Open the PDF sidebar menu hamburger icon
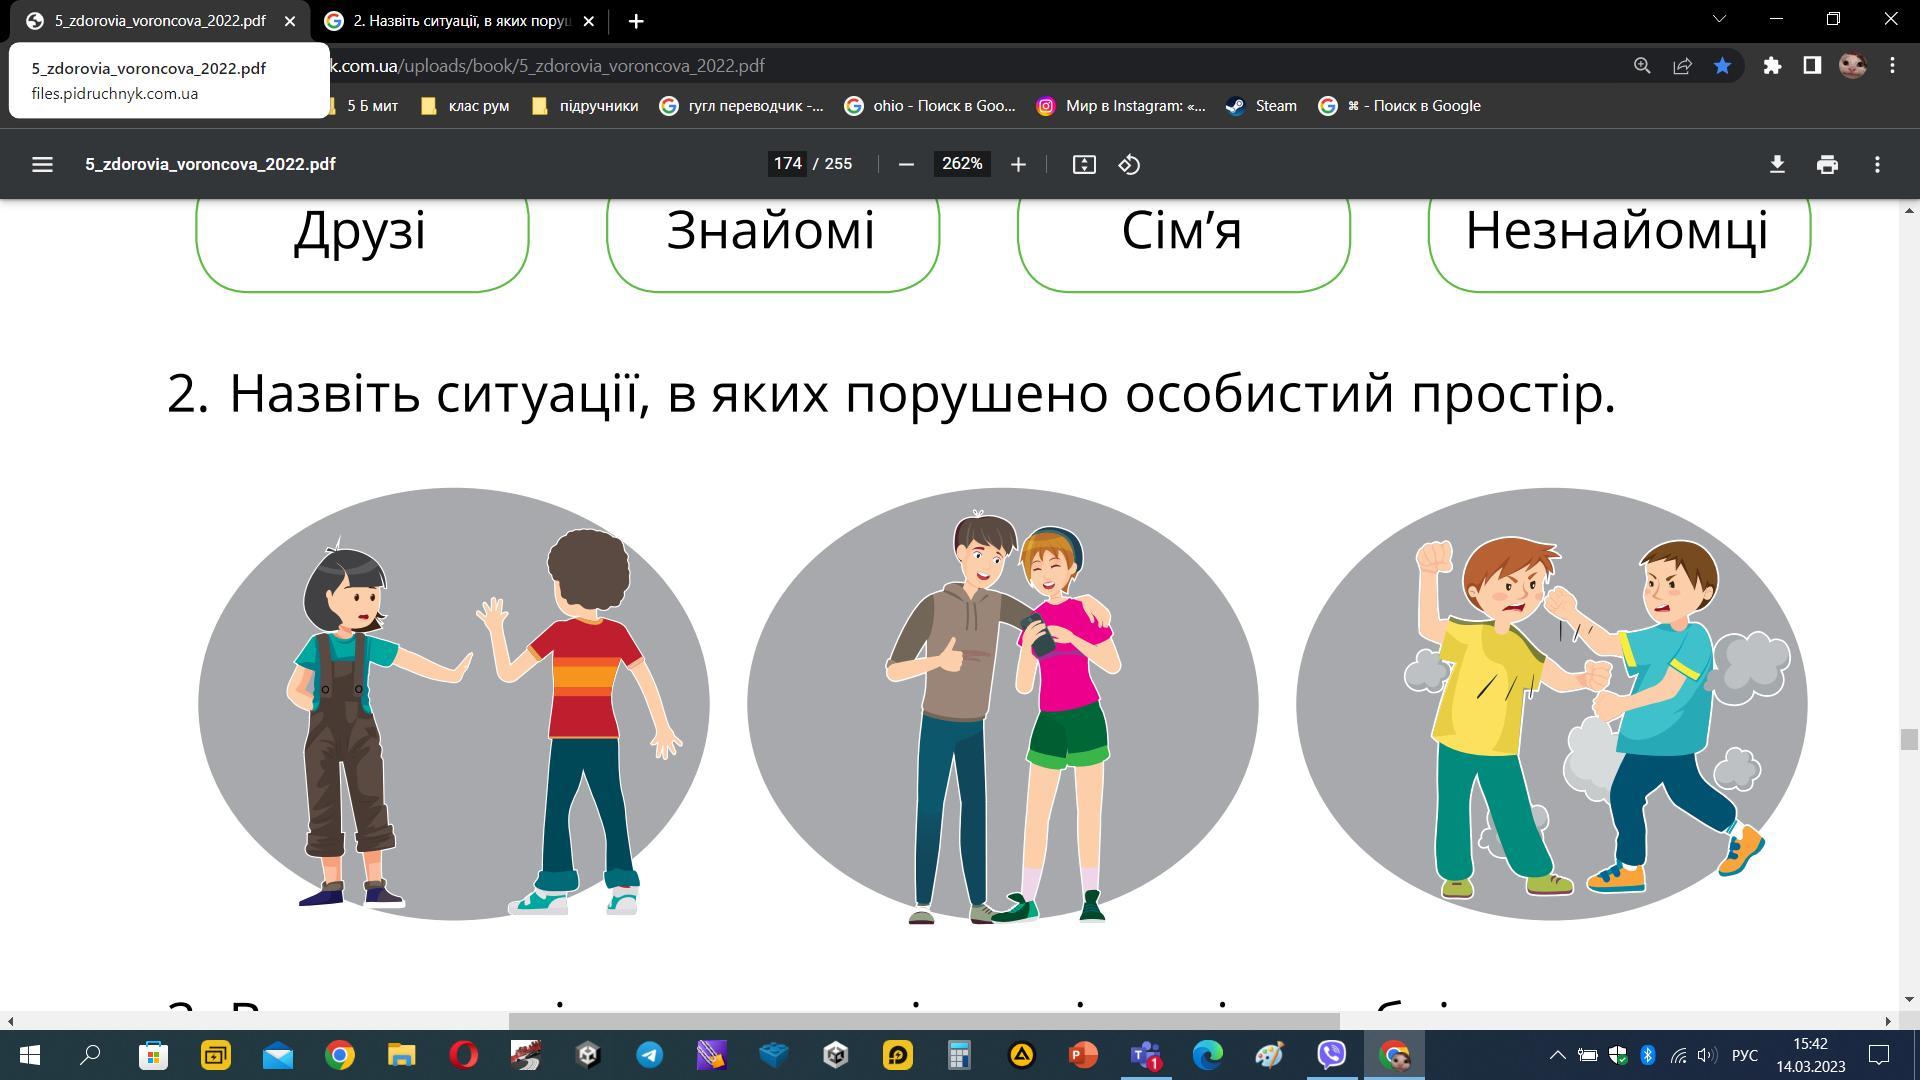Screen dimensions: 1920x1080 (42, 164)
